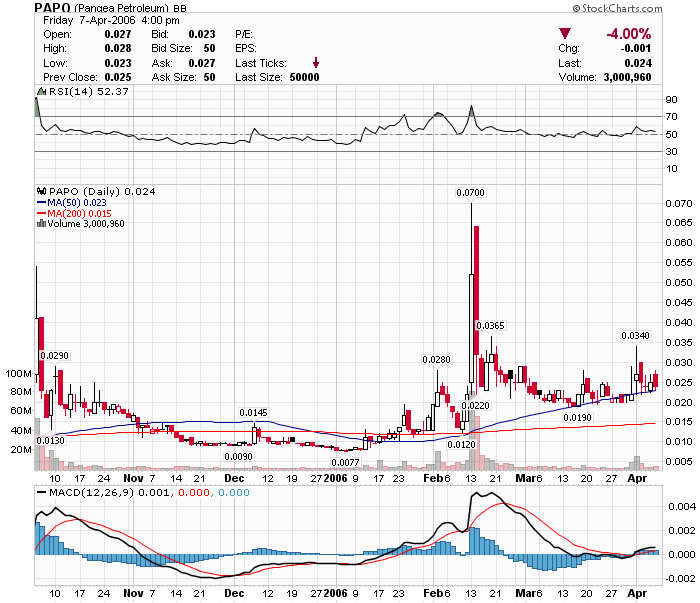Click the volume bars legend icon

(x=42, y=224)
